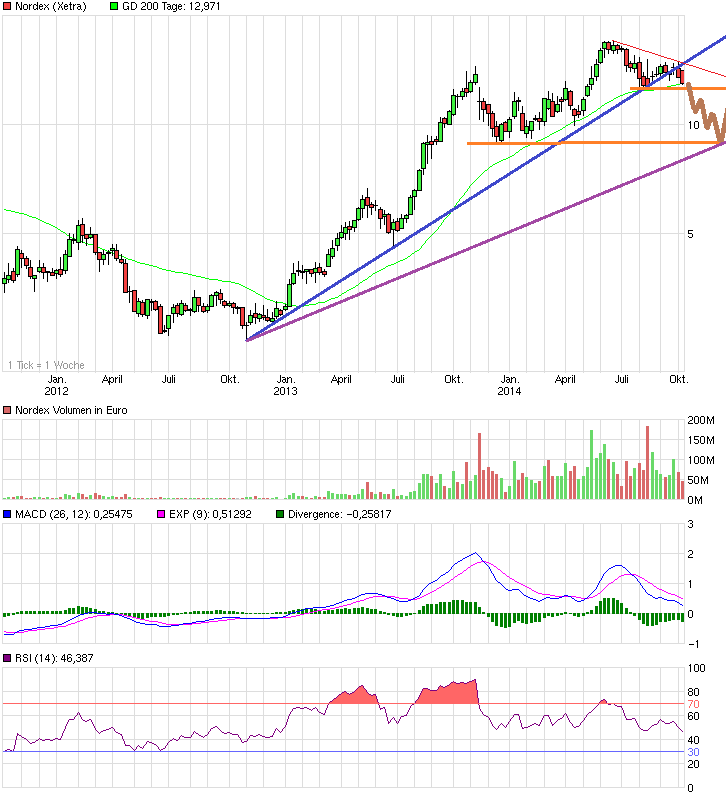Click the RSI axis label '40'
The image size is (726, 796).
click(x=694, y=740)
